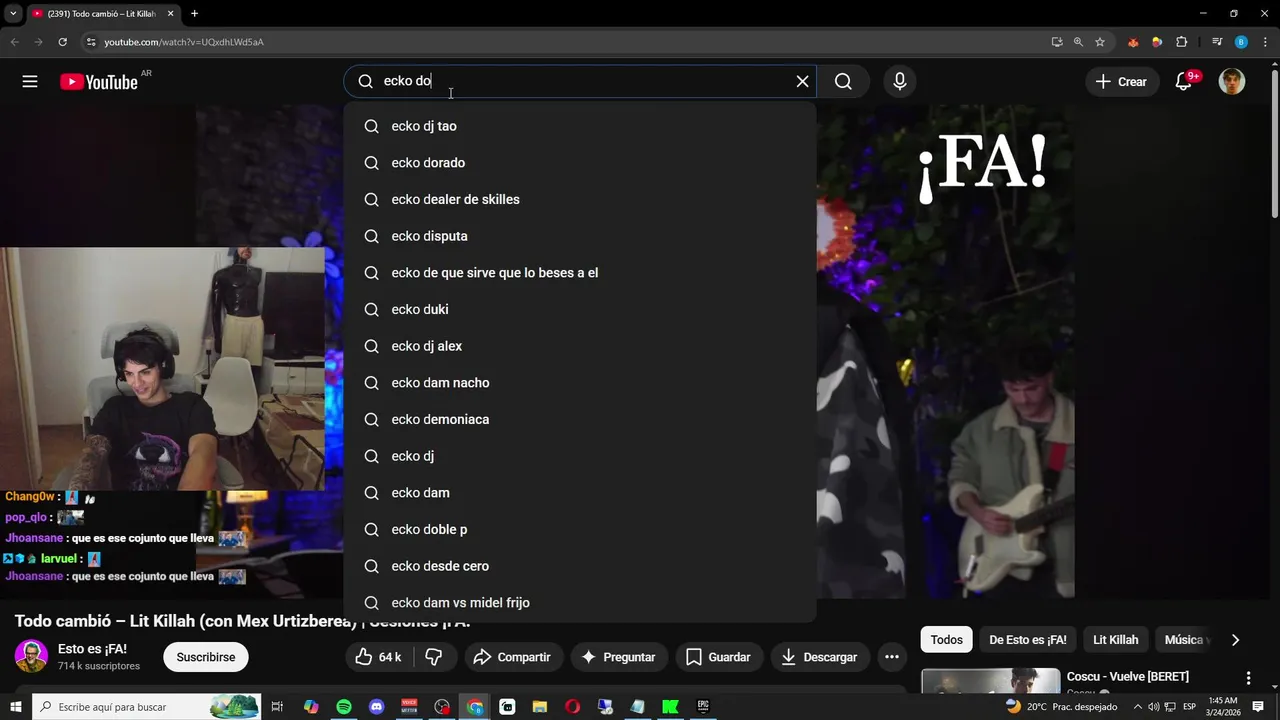
Task: Open Discord from the taskbar
Action: click(376, 707)
